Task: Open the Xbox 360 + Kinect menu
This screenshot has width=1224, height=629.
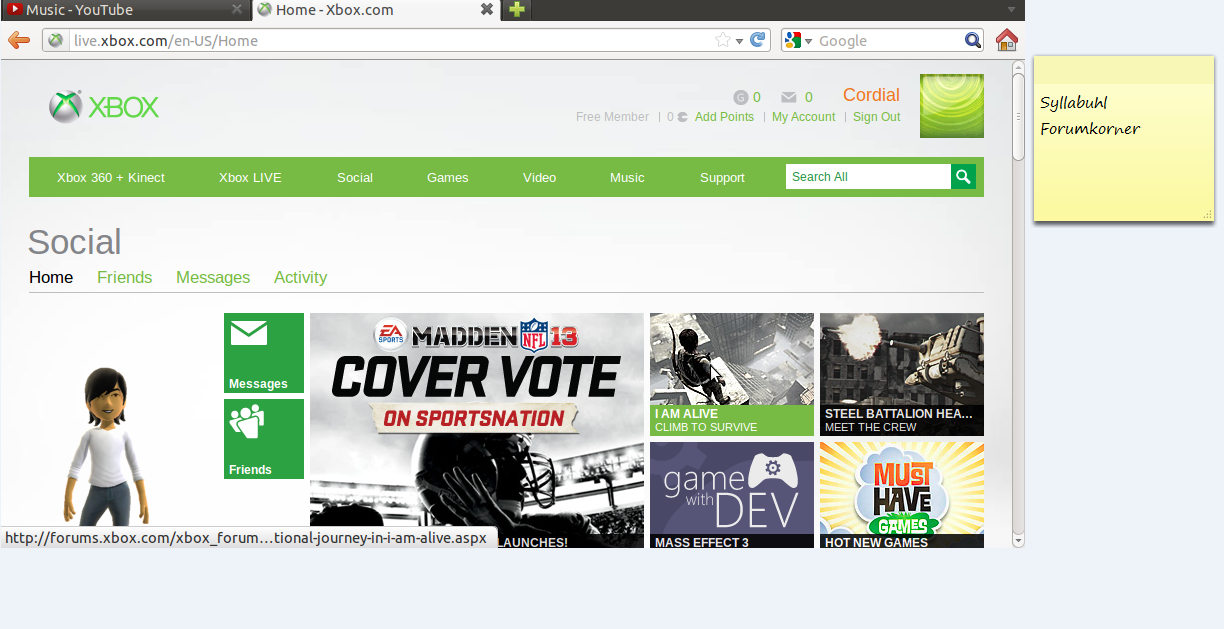Action: coord(111,177)
